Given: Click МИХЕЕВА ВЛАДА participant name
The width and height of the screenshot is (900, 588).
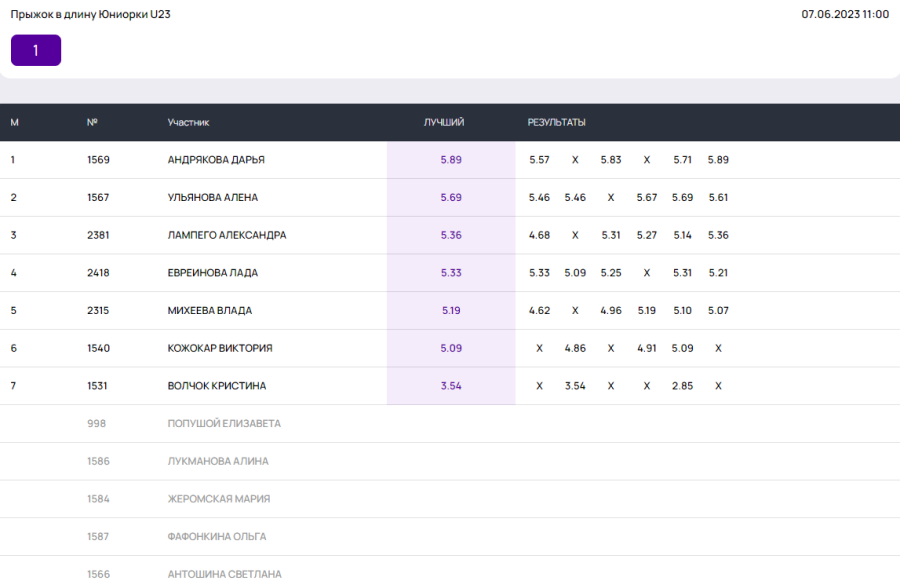Looking at the screenshot, I should [210, 311].
